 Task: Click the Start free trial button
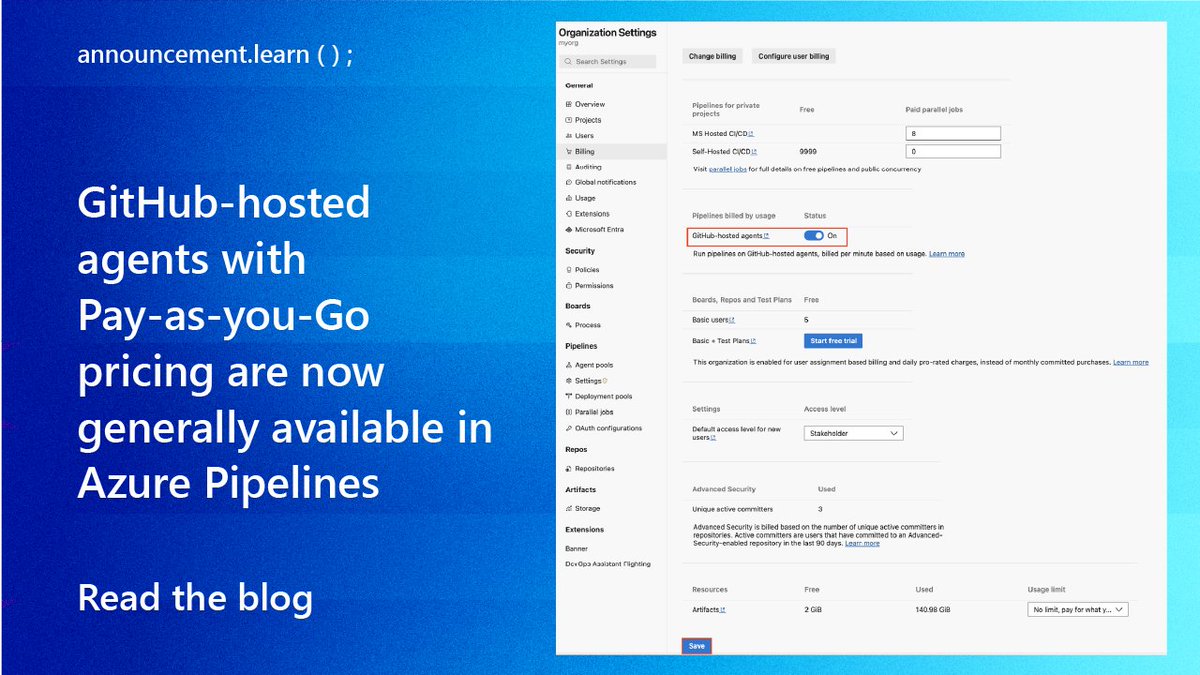[834, 341]
